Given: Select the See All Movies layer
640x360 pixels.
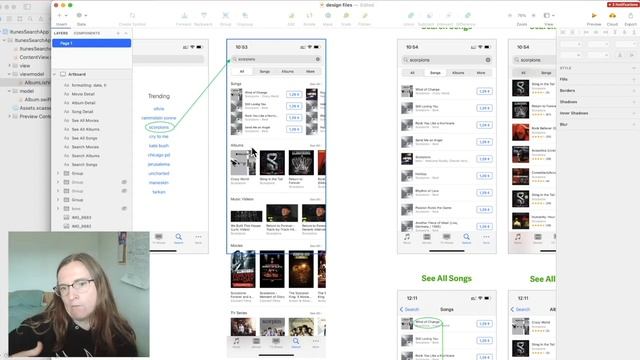Looking at the screenshot, I should pyautogui.click(x=85, y=120).
